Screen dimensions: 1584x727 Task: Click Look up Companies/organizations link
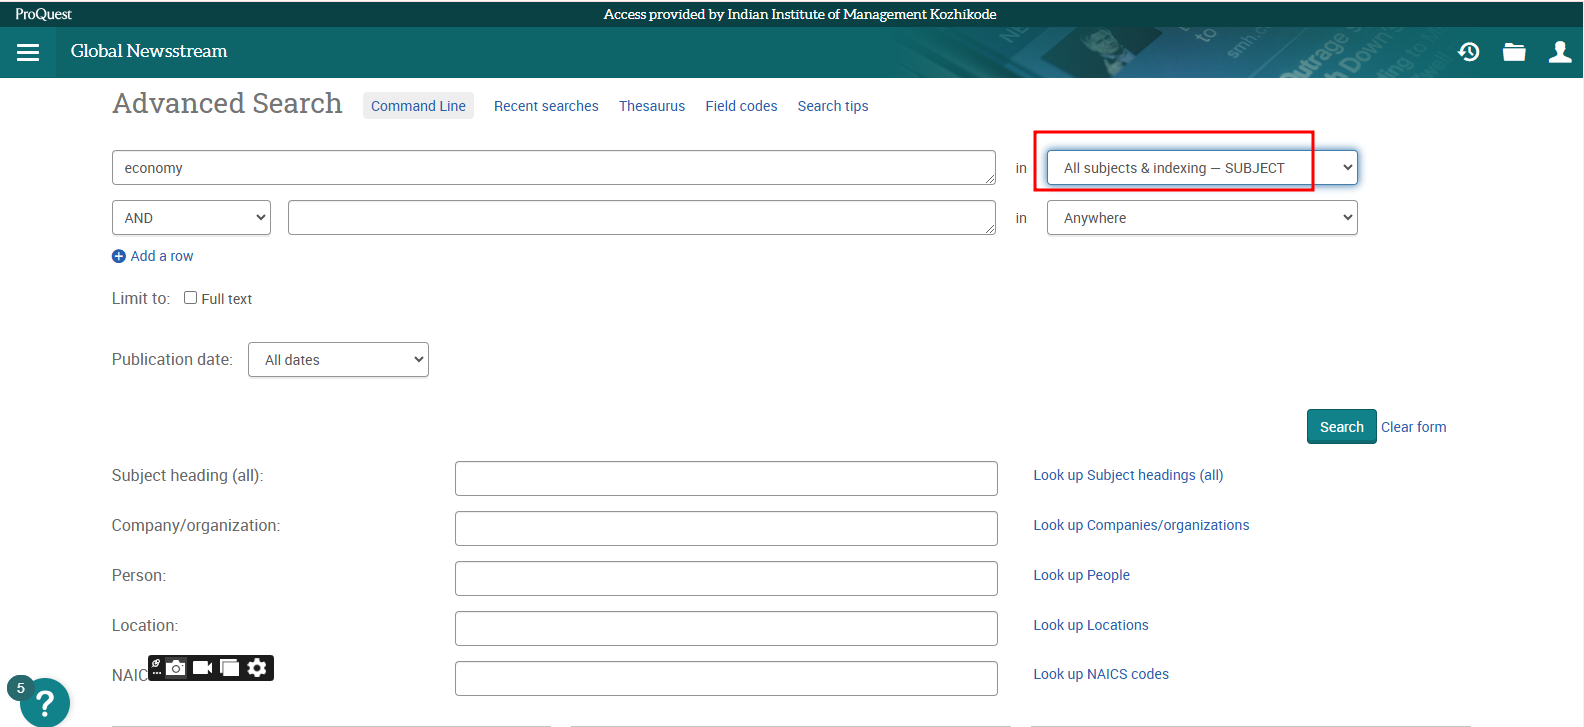pyautogui.click(x=1141, y=525)
